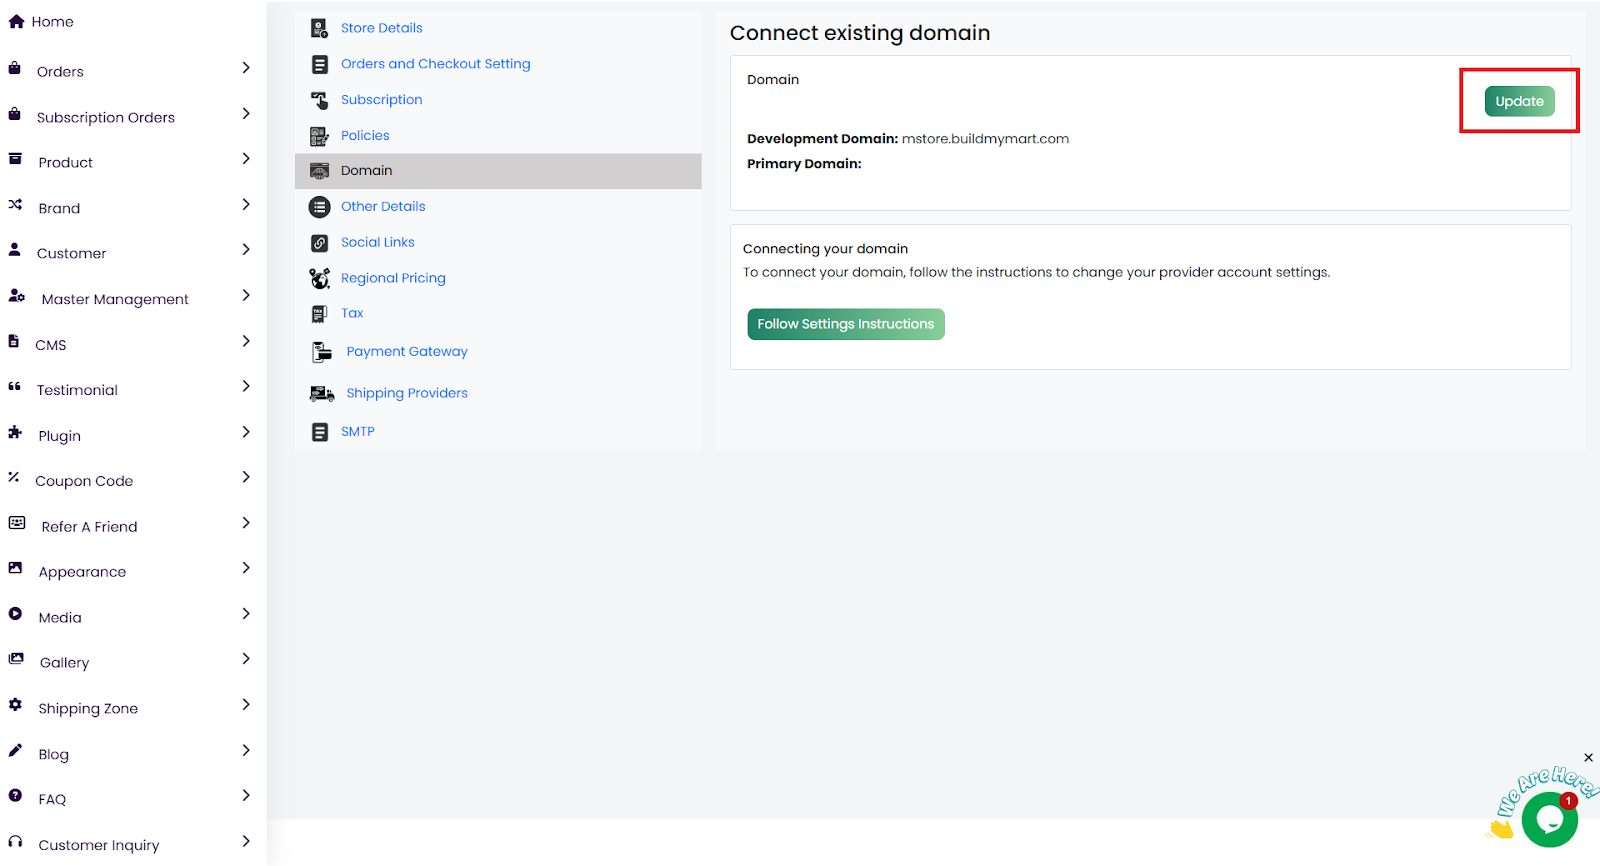Screen dimensions: 1600x866
Task: Click the Policies document icon
Action: click(319, 136)
